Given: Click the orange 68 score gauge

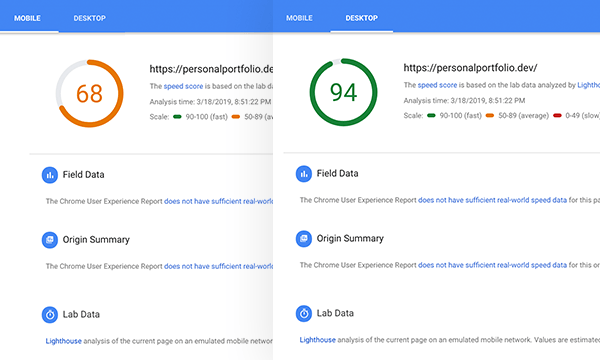Looking at the screenshot, I should coord(90,93).
